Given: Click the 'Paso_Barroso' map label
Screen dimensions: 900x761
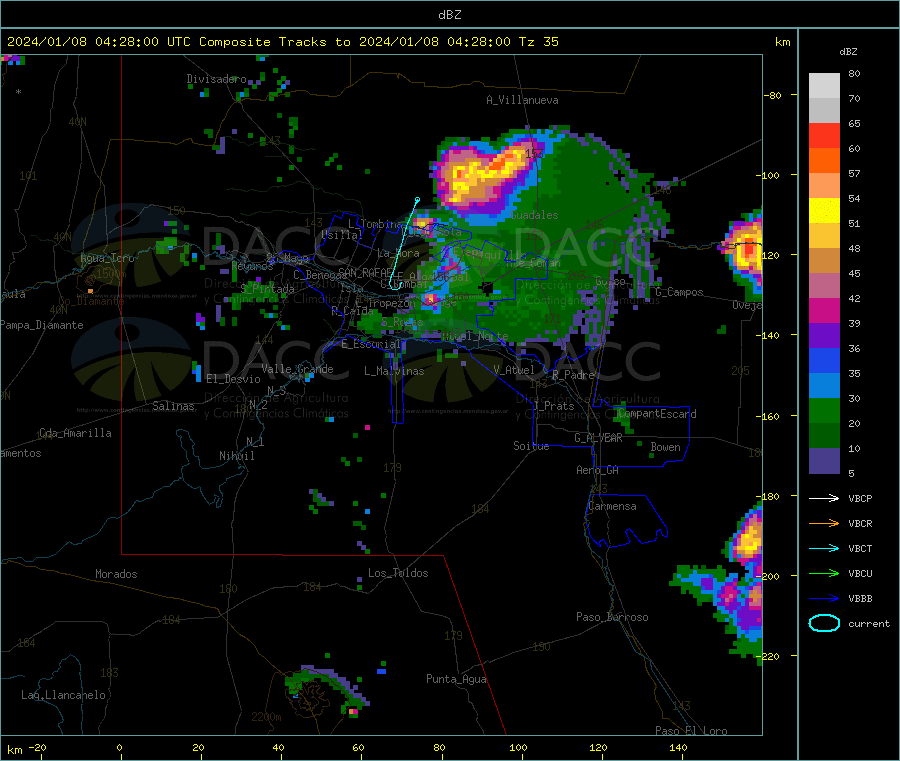Looking at the screenshot, I should tap(612, 618).
